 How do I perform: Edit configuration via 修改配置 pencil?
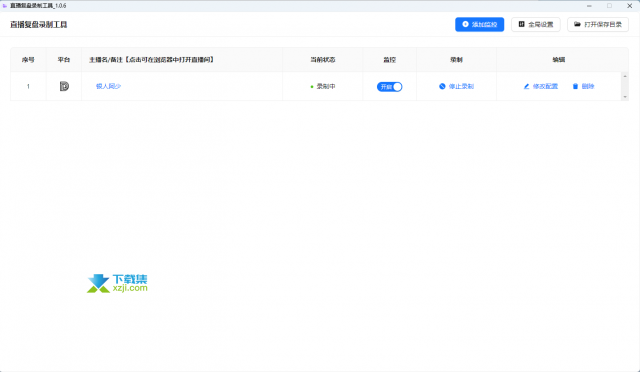click(540, 86)
